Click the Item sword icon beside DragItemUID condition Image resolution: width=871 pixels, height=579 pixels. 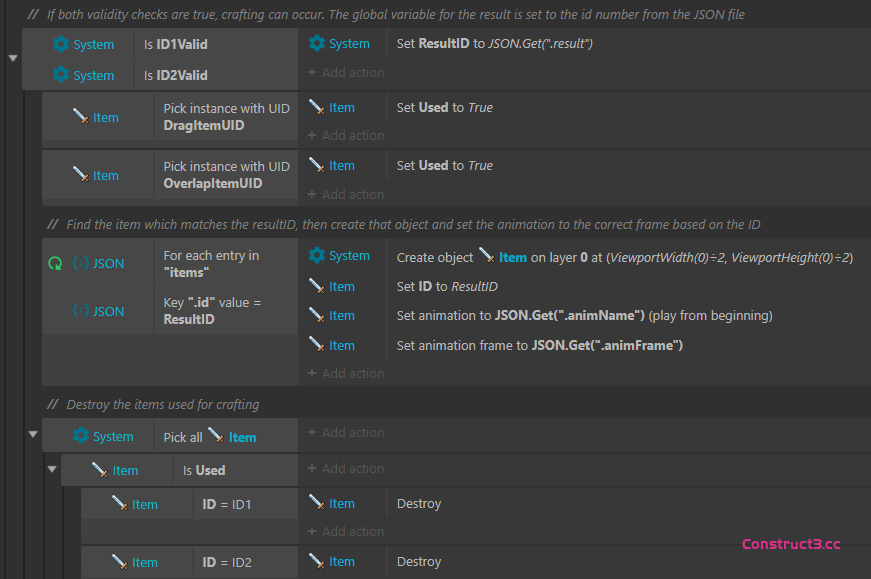pos(81,117)
